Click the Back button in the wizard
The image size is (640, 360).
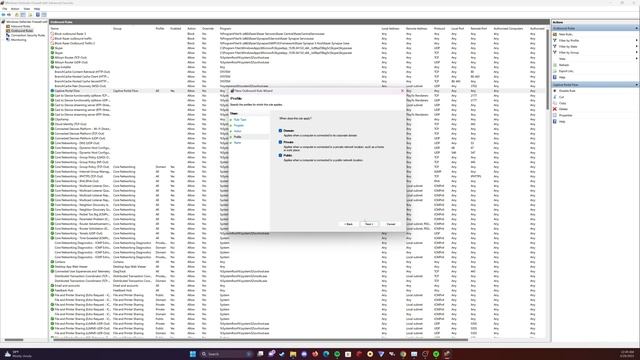[x=348, y=224]
